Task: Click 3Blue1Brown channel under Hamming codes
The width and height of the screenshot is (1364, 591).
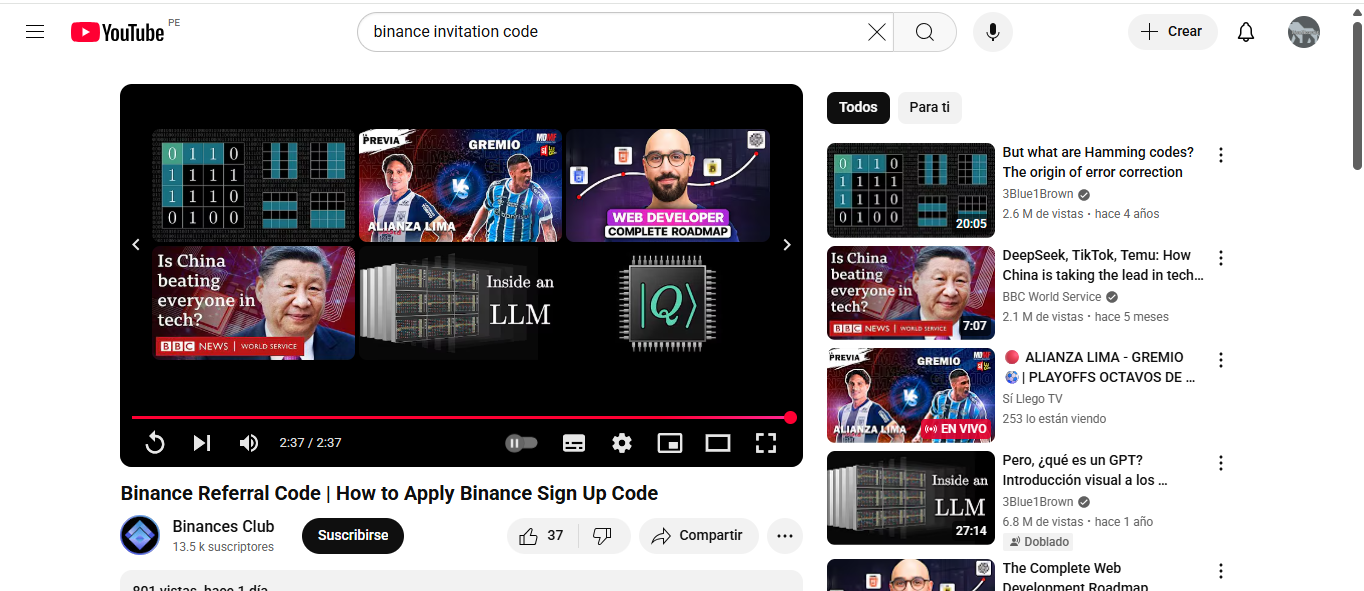Action: 1038,194
